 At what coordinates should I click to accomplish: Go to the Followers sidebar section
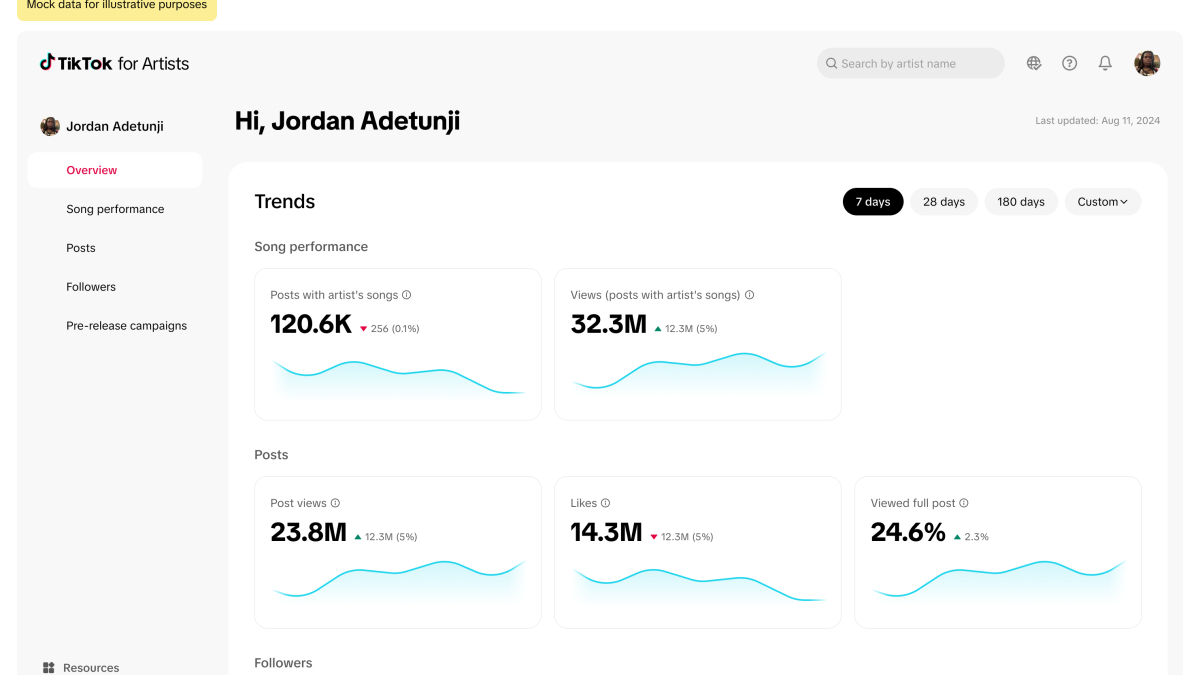(91, 287)
